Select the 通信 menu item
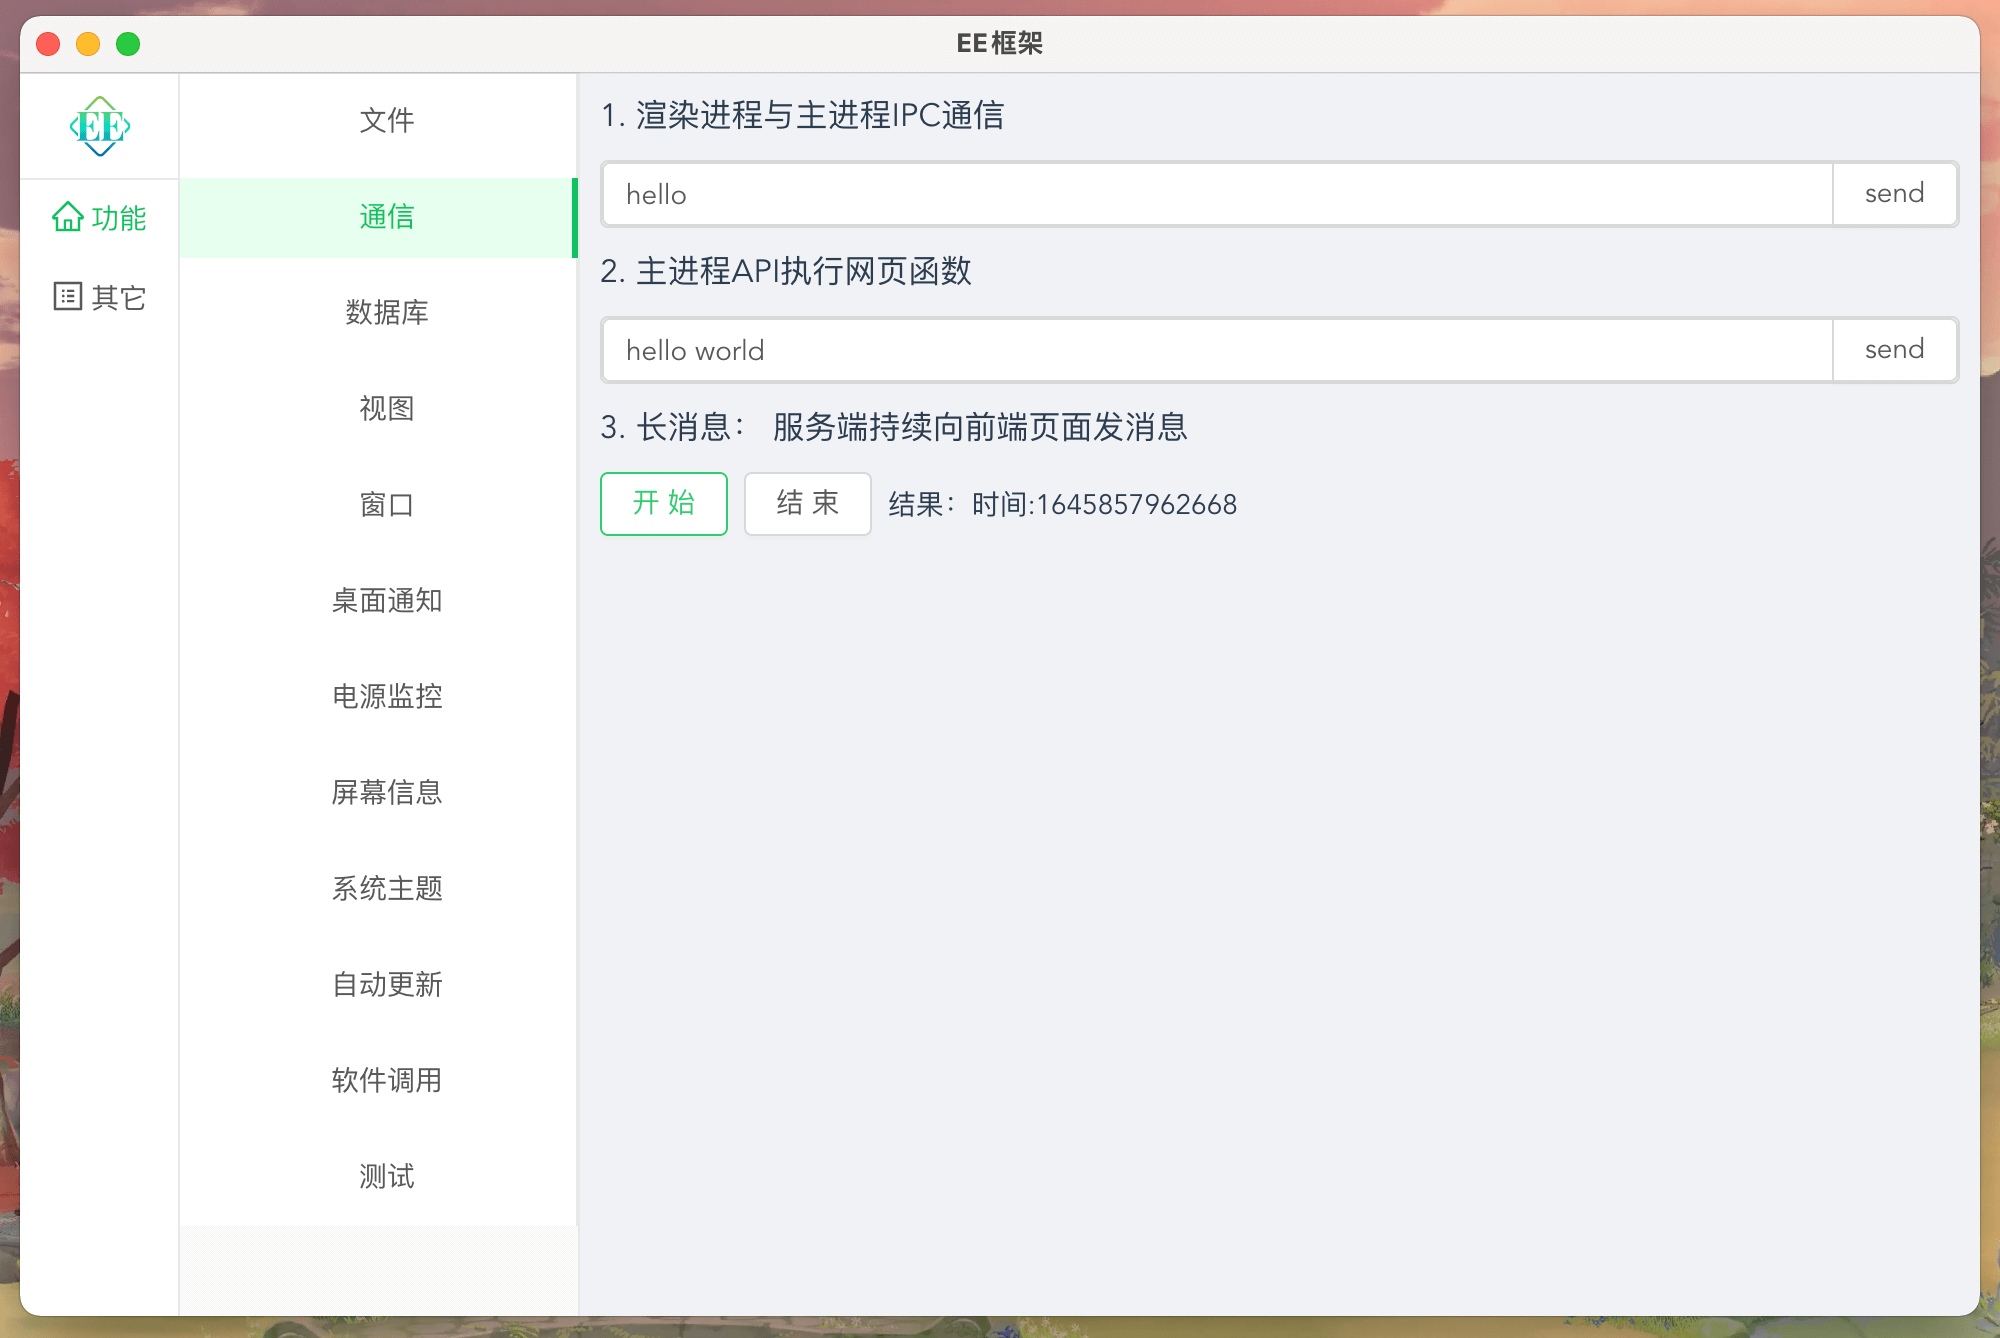The height and width of the screenshot is (1338, 2000). coord(386,216)
